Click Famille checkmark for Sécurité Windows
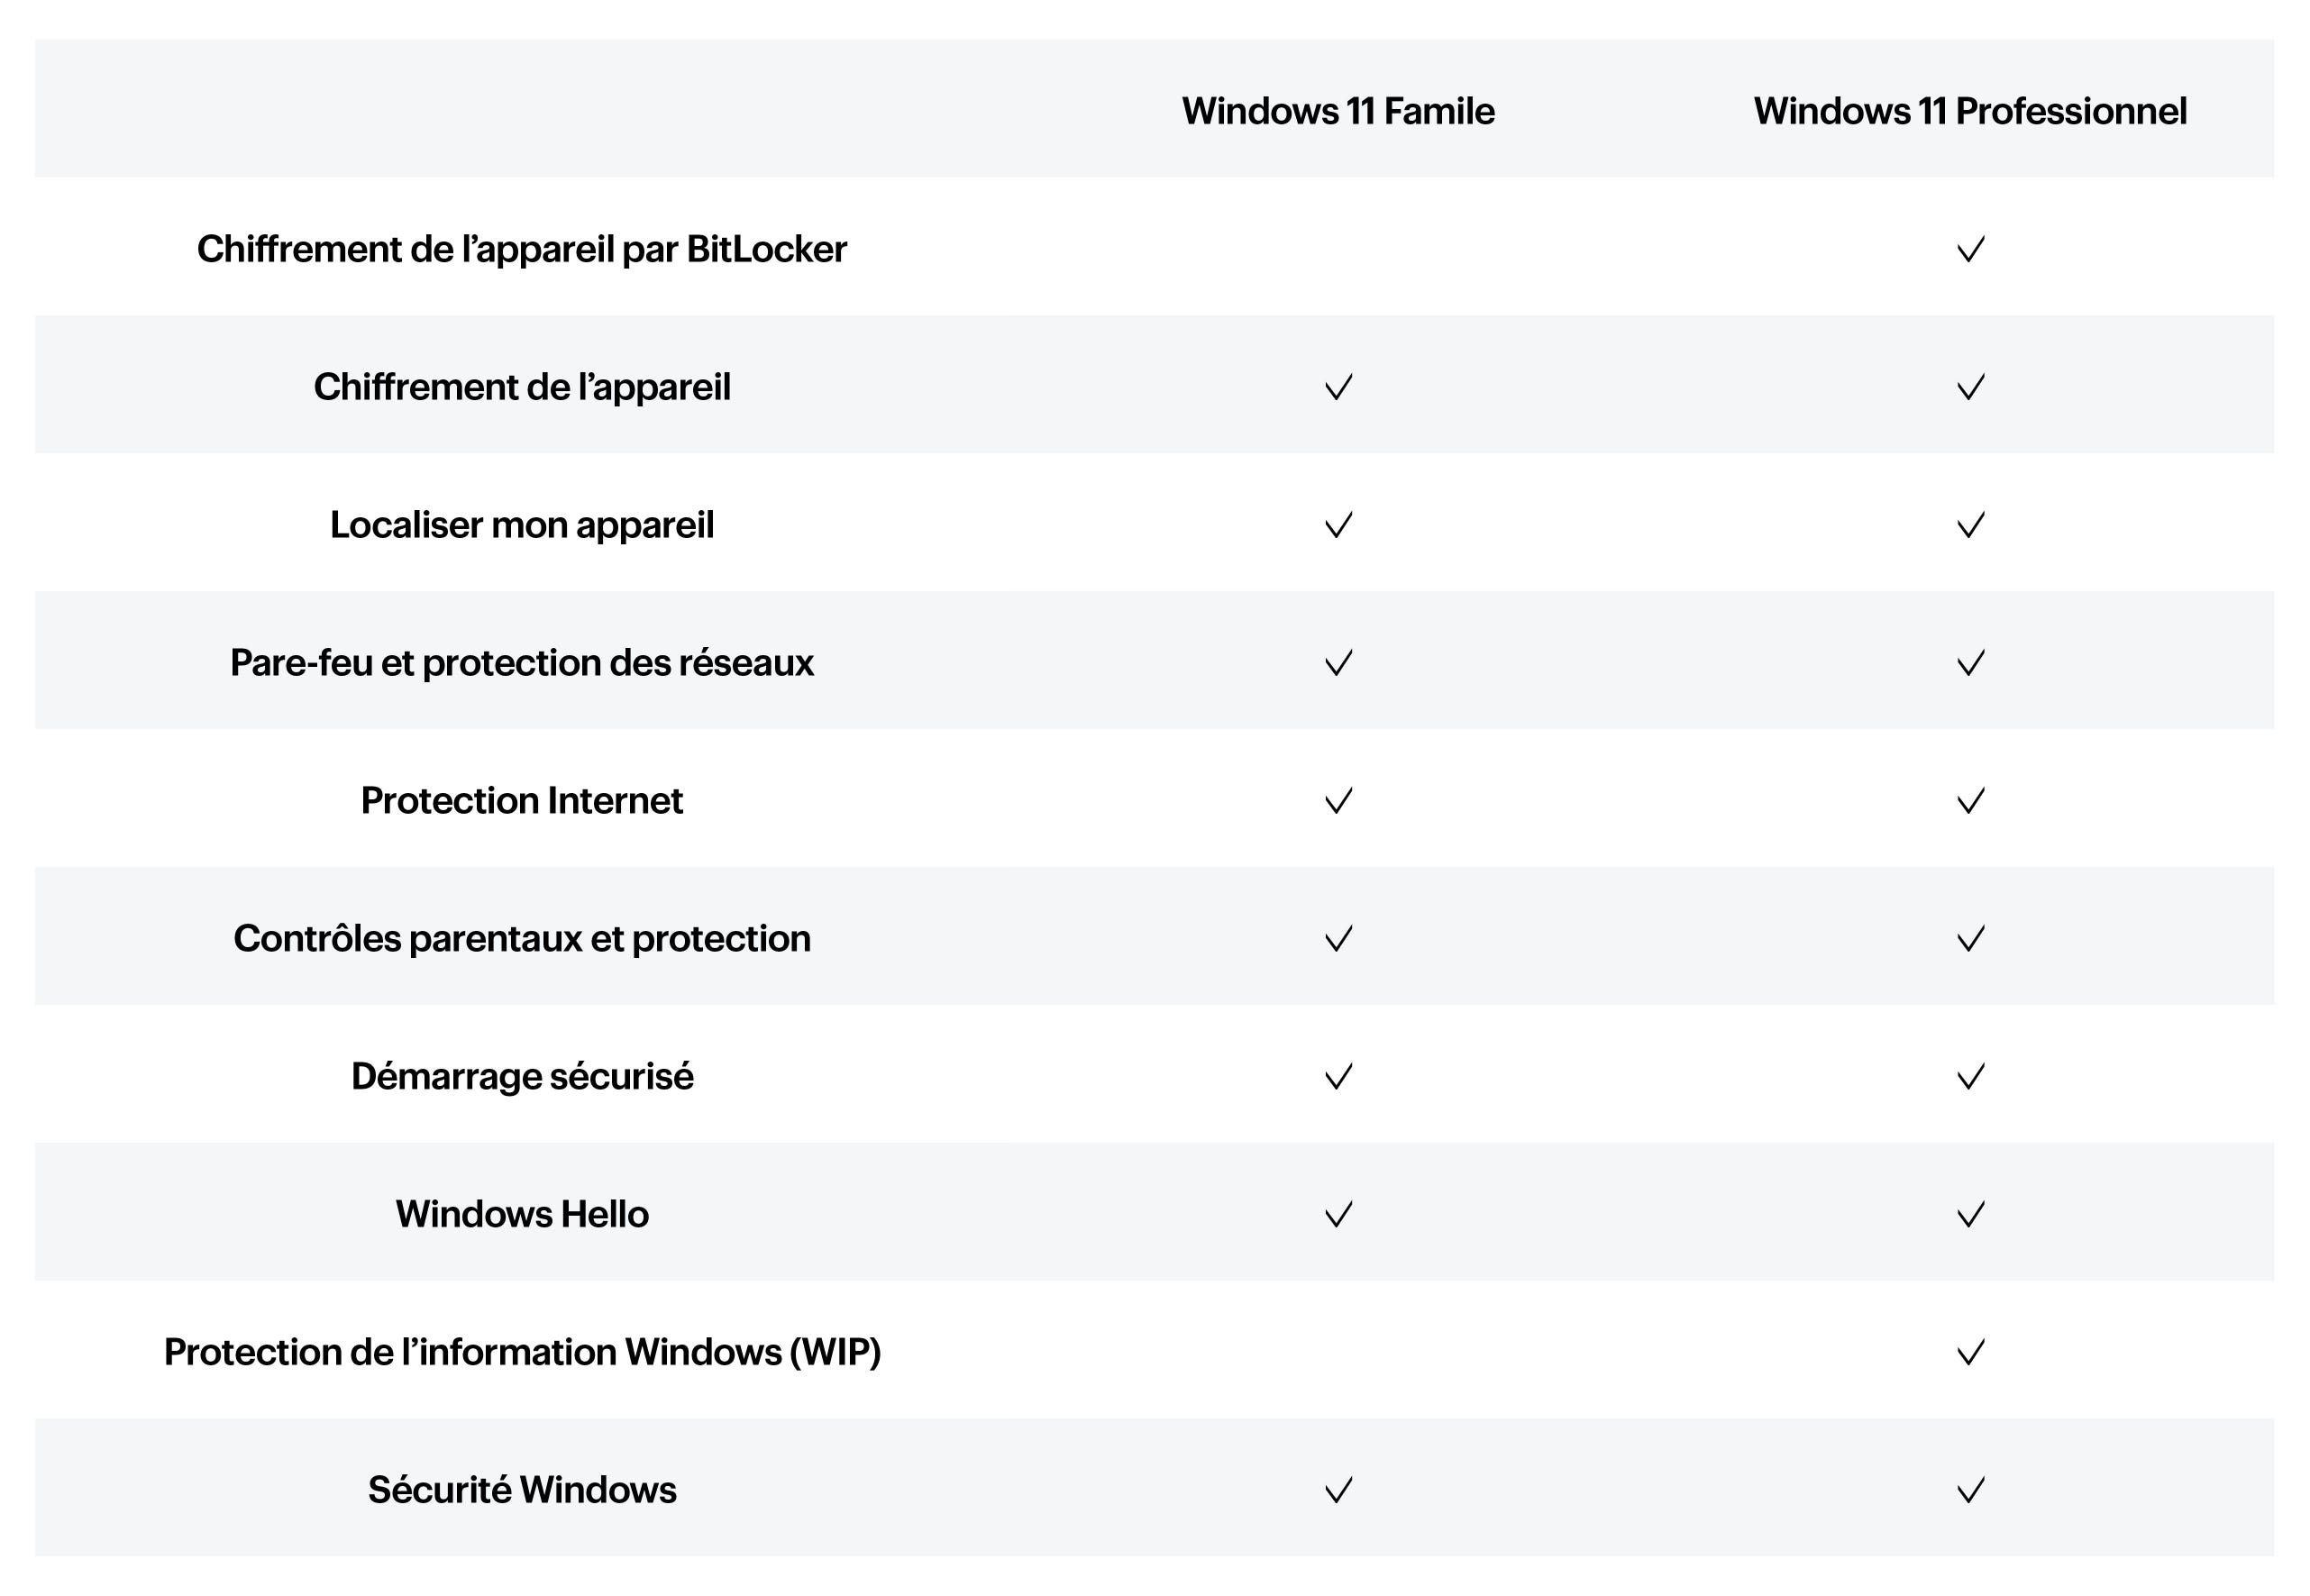The width and height of the screenshot is (2310, 1596). (x=1338, y=1491)
